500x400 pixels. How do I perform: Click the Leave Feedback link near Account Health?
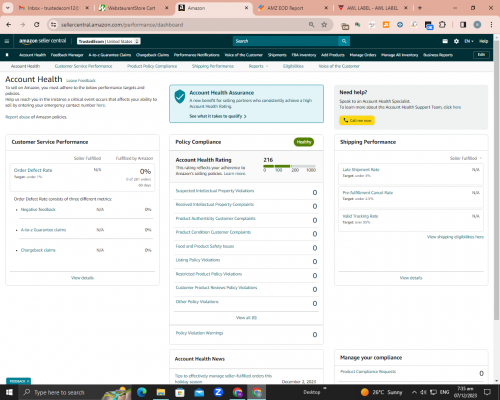81,80
